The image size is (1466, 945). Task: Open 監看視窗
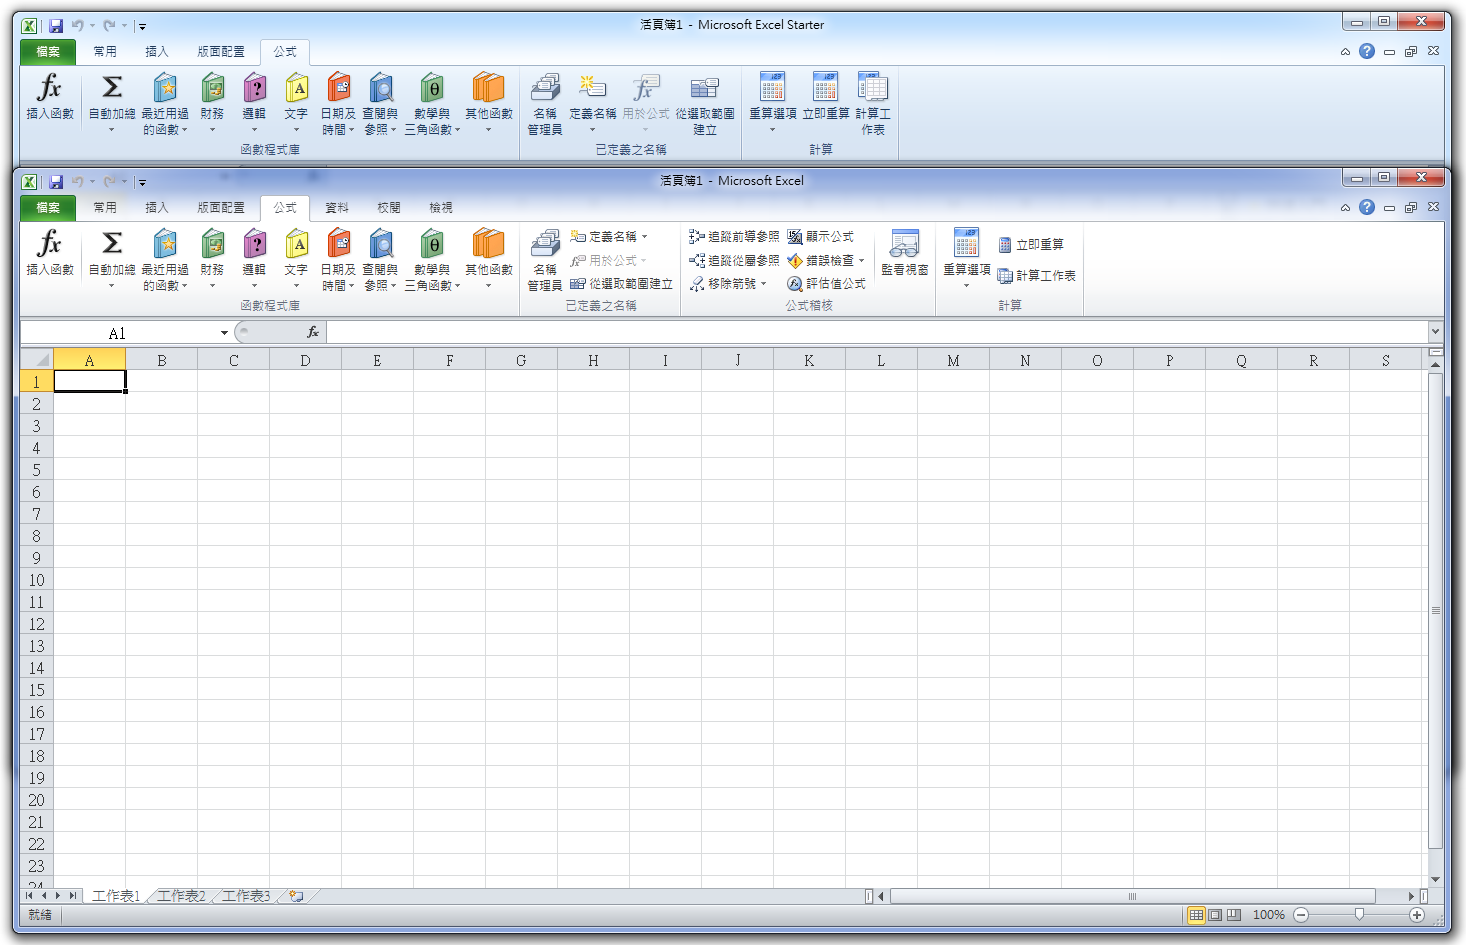click(x=905, y=254)
